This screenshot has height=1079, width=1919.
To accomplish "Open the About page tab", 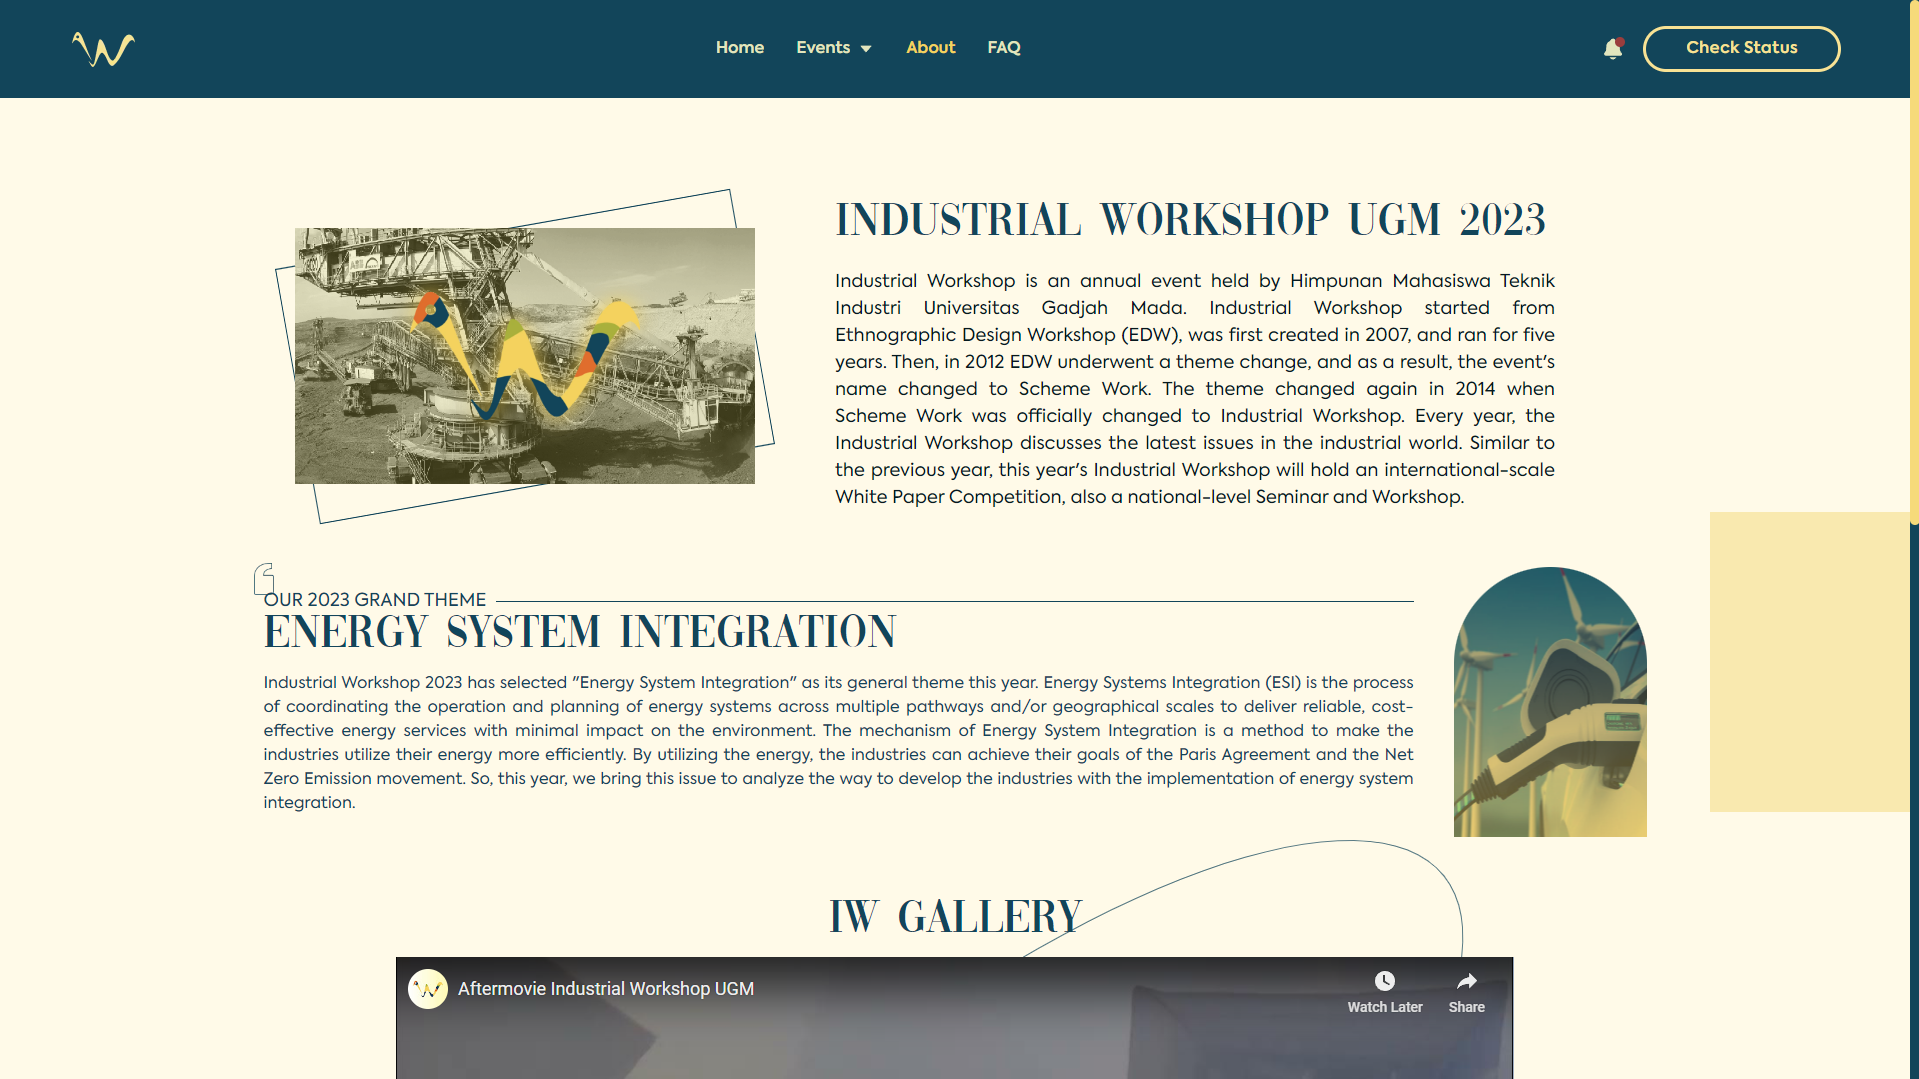I will [930, 48].
